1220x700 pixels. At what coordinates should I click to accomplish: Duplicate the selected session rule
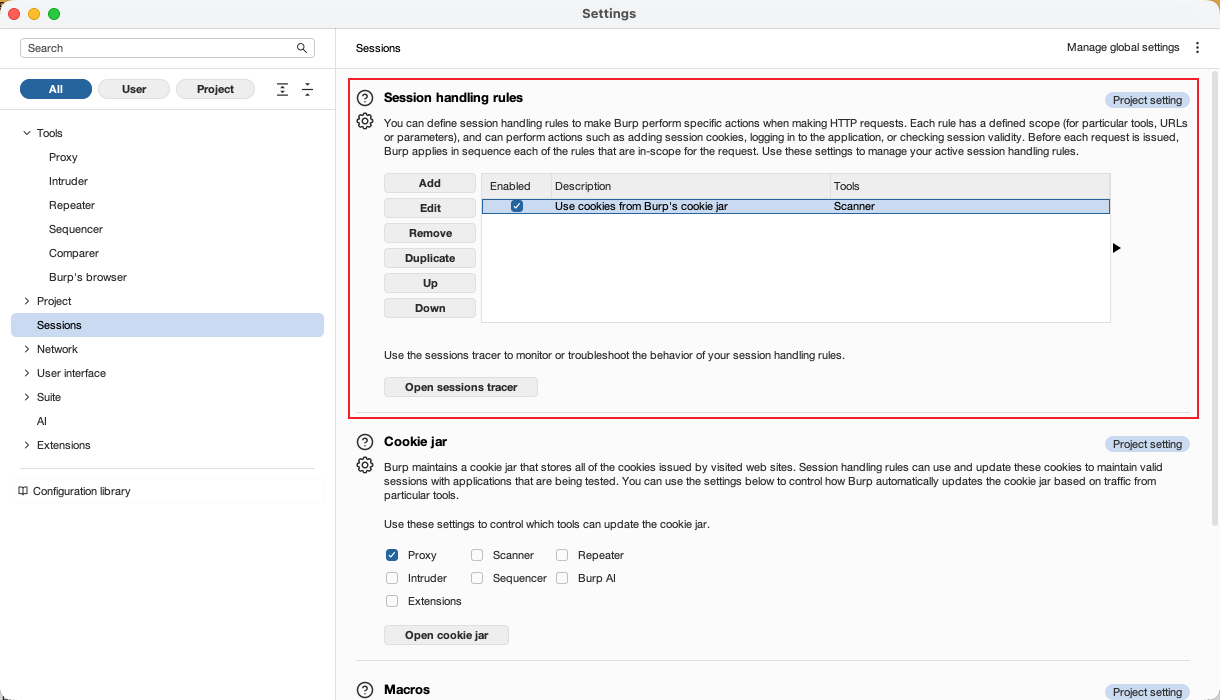(x=430, y=258)
